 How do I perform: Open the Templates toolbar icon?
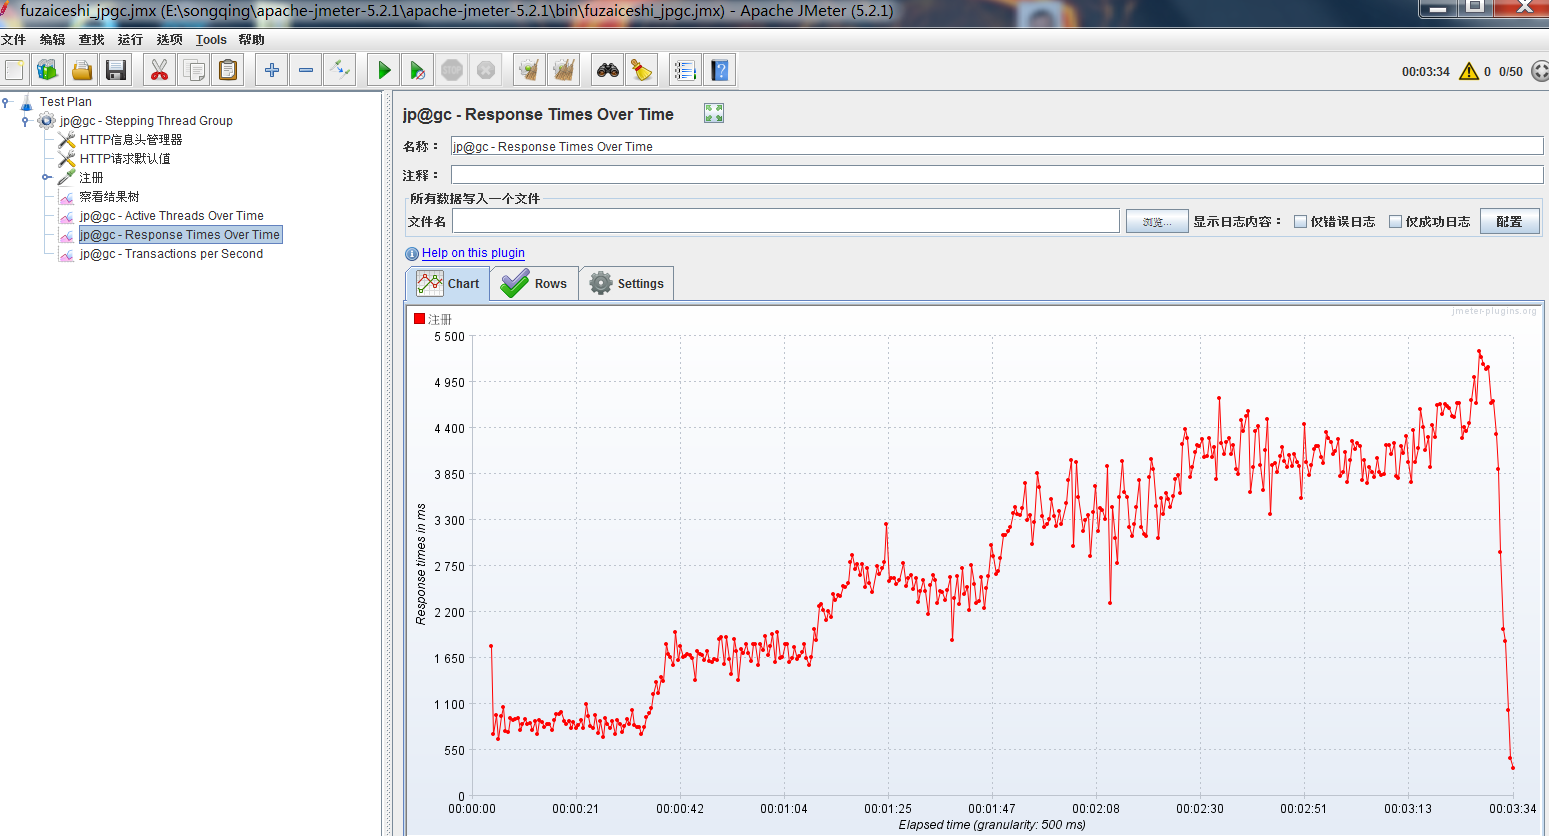click(48, 70)
